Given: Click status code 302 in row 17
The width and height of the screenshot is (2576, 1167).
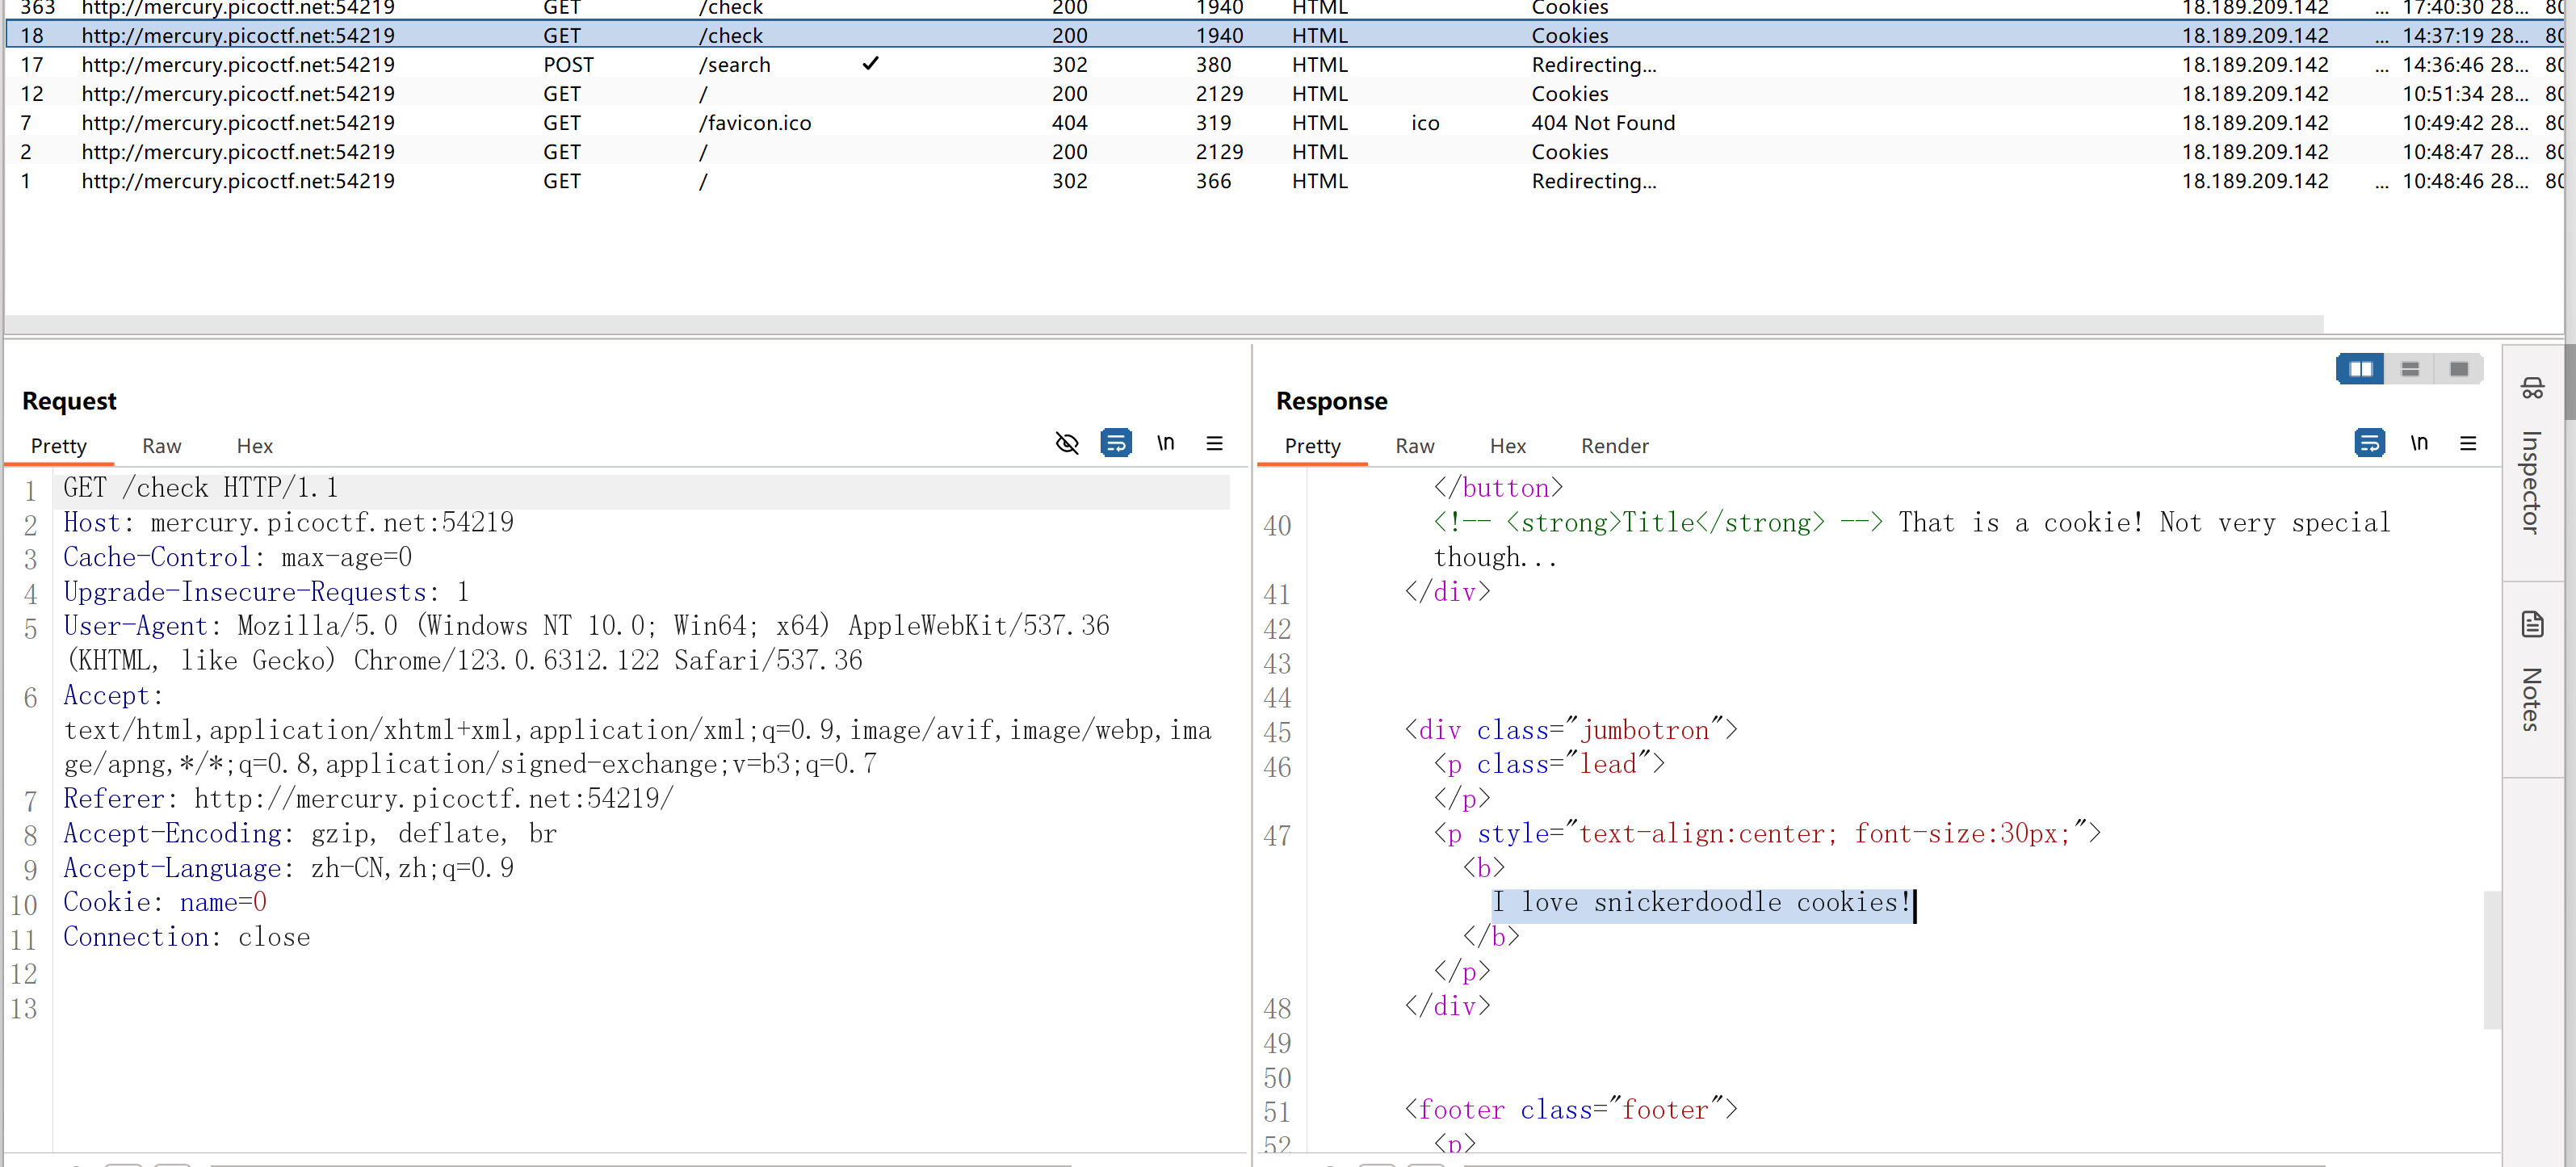Looking at the screenshot, I should coord(1069,65).
